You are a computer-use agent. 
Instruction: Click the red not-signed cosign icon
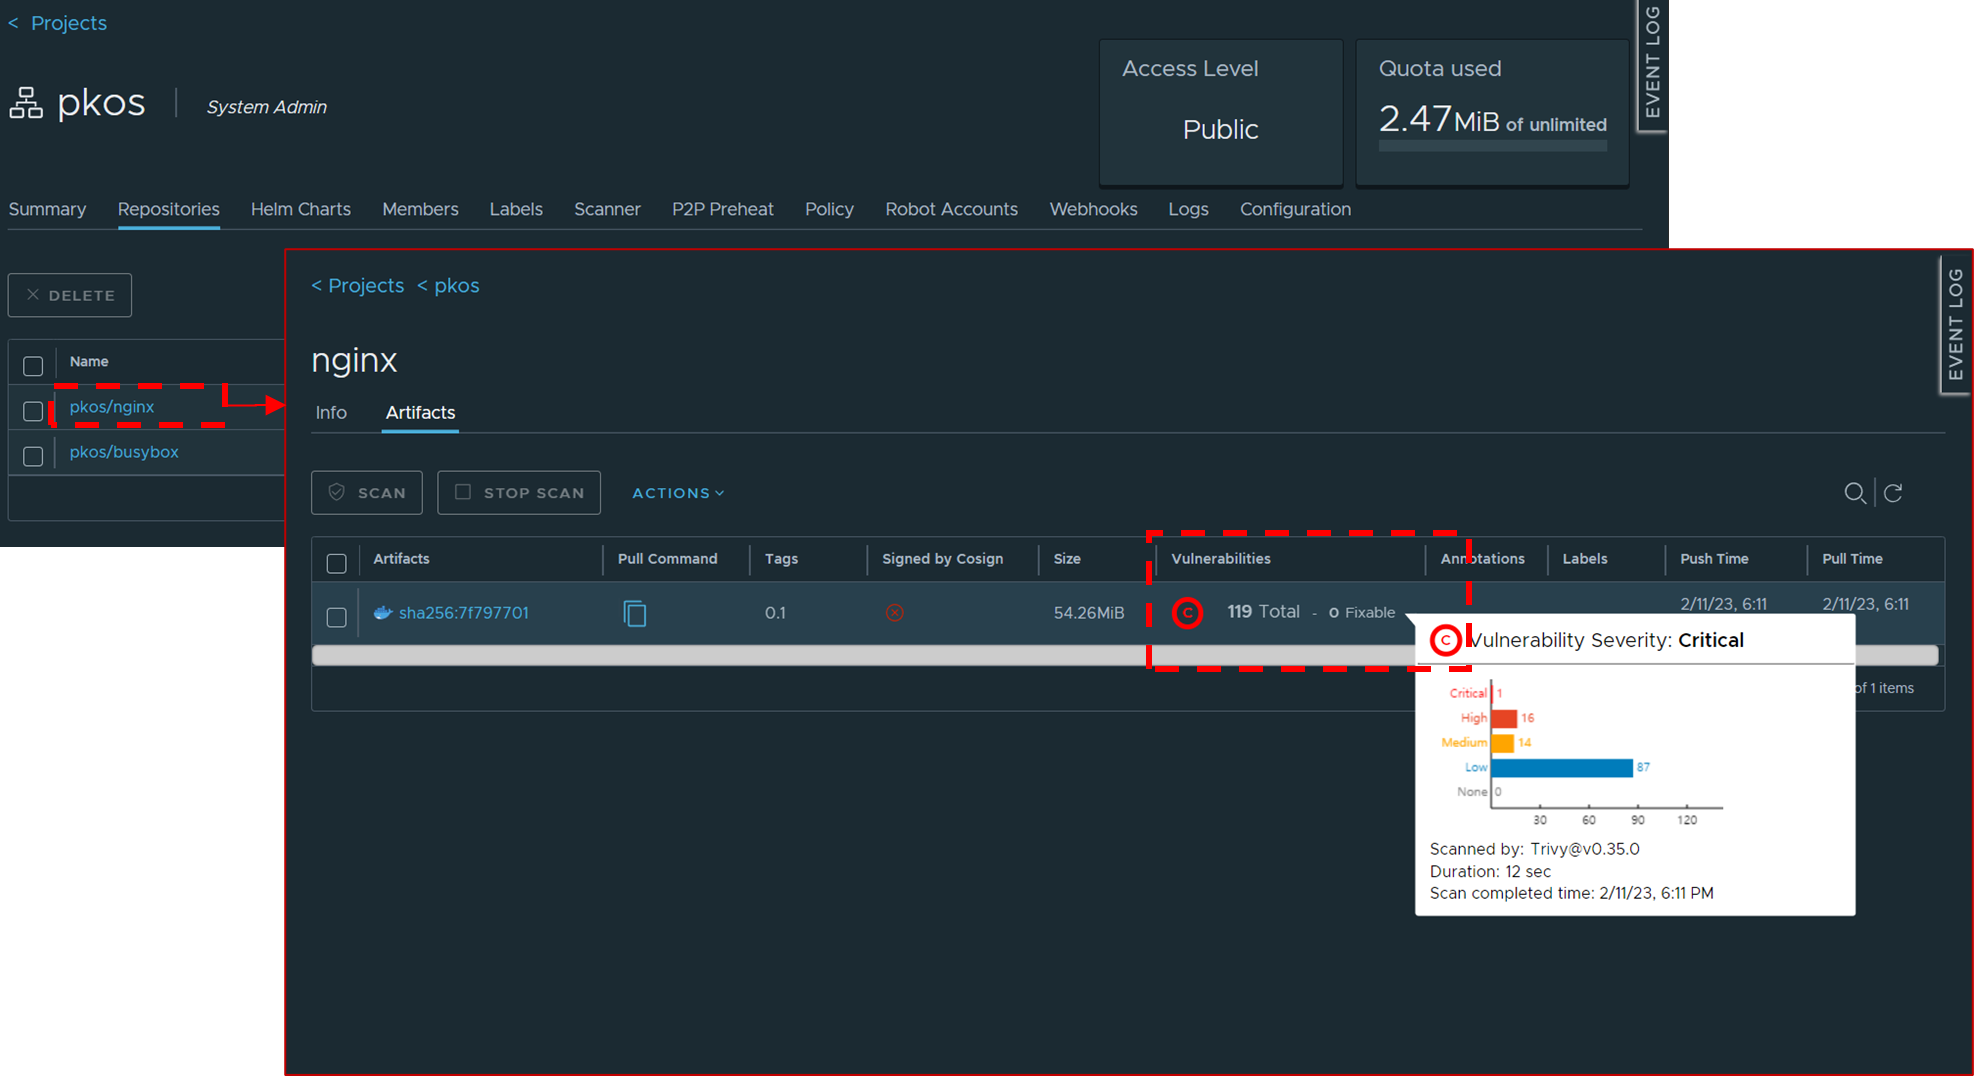click(894, 613)
